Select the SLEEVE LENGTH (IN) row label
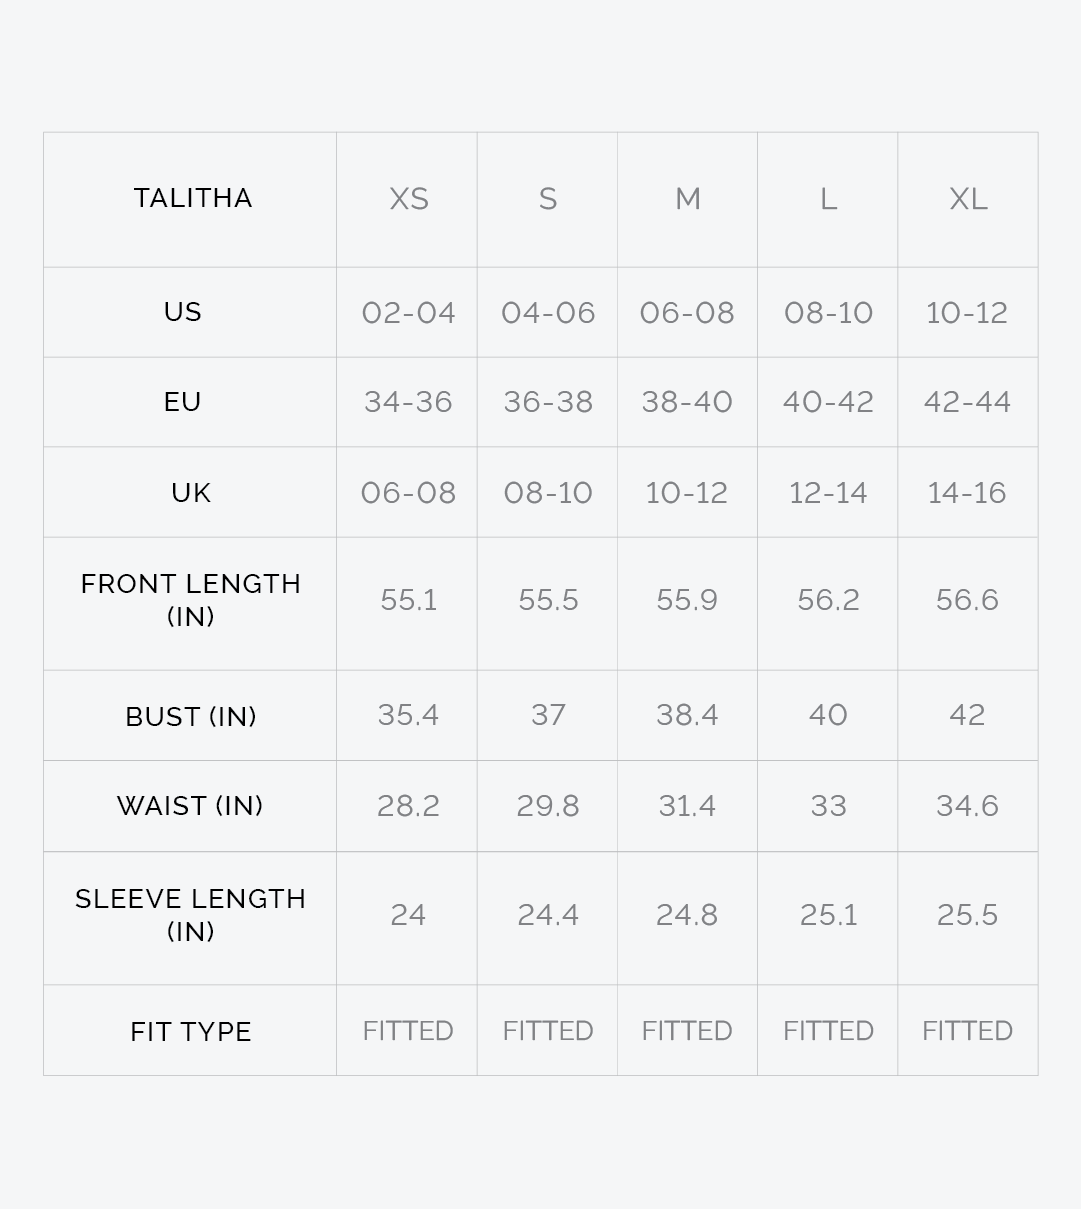 click(191, 914)
